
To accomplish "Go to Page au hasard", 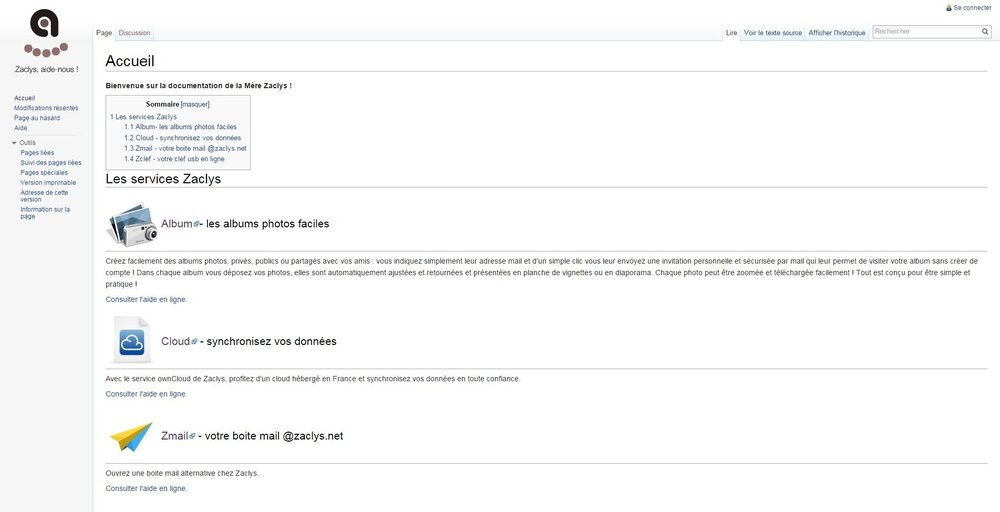I will tap(37, 118).
